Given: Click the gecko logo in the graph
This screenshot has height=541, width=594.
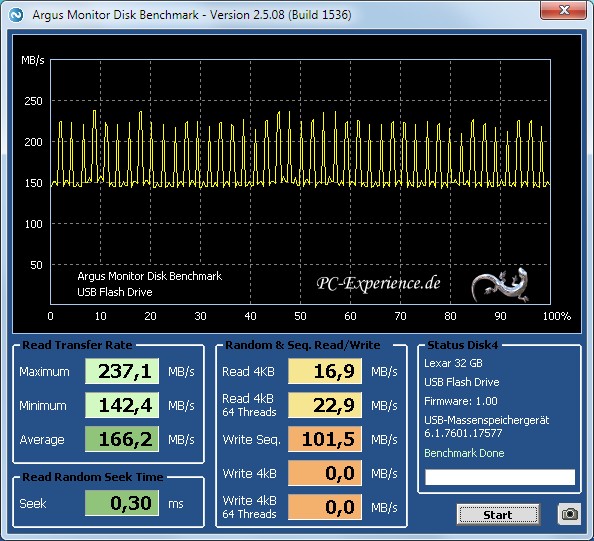Looking at the screenshot, I should point(500,284).
